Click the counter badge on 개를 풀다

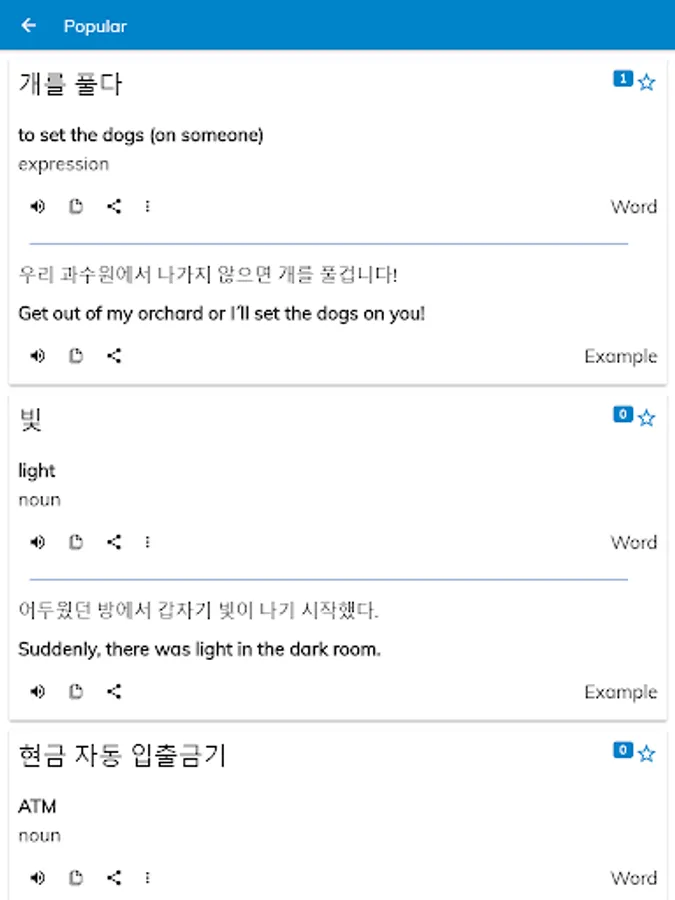coord(623,79)
